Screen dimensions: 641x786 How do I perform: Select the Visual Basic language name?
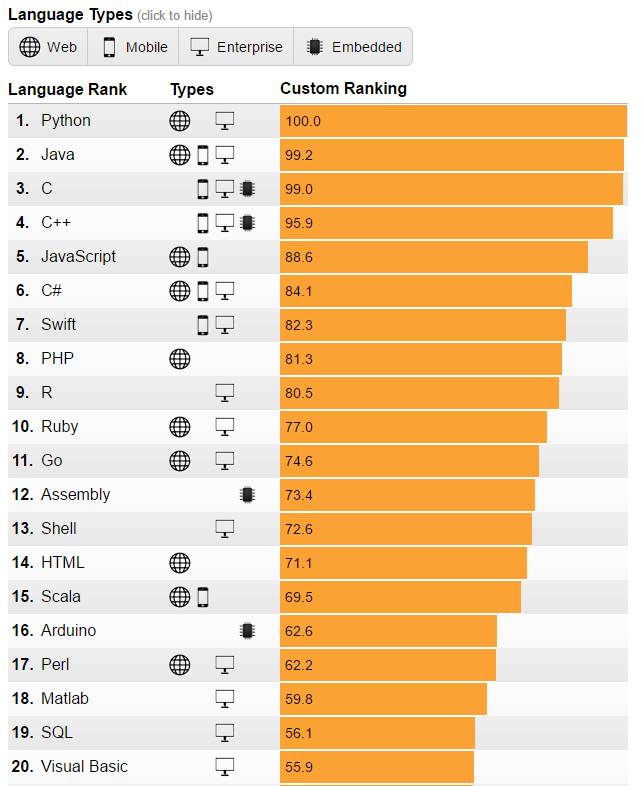point(84,767)
